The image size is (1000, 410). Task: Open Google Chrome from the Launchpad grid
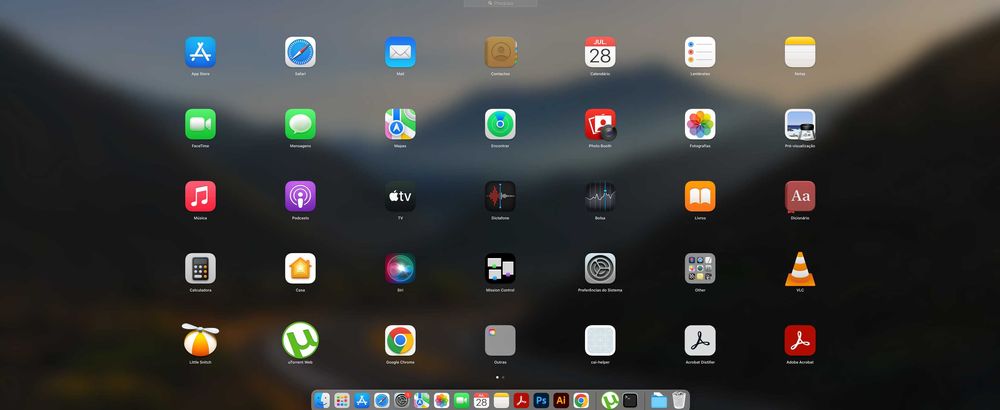[x=401, y=340]
